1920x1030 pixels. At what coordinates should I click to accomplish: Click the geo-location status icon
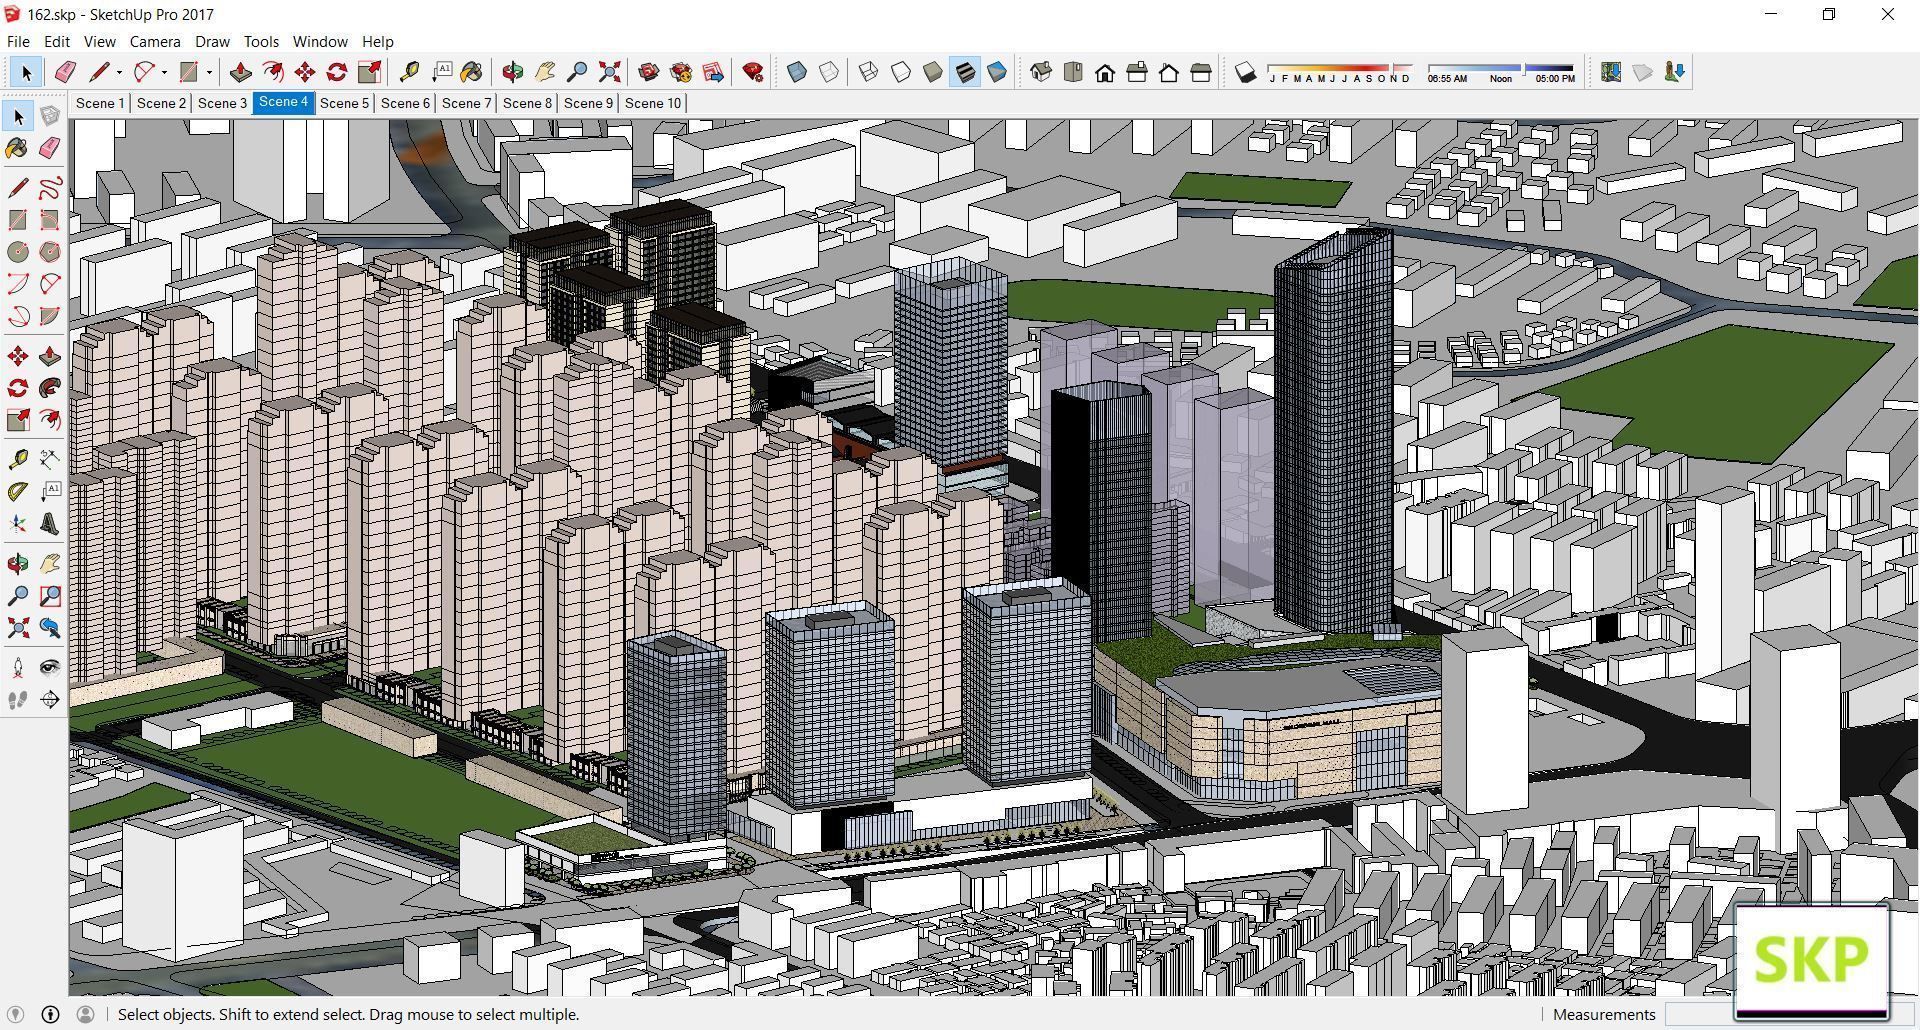tap(15, 1014)
